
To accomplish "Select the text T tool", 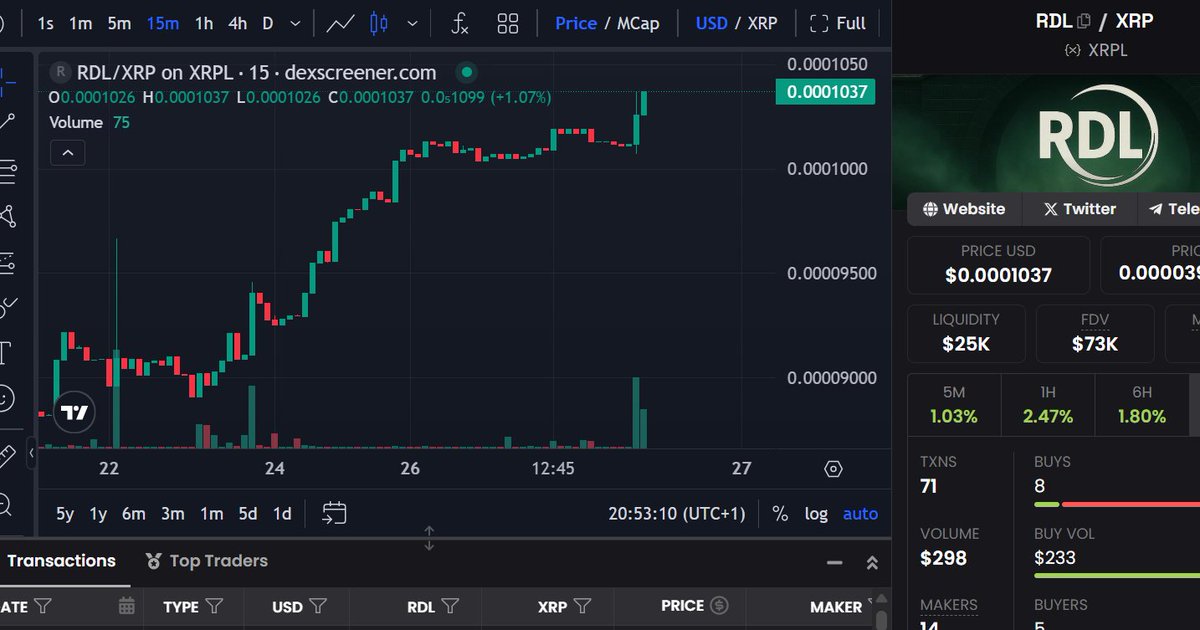I will 7,352.
